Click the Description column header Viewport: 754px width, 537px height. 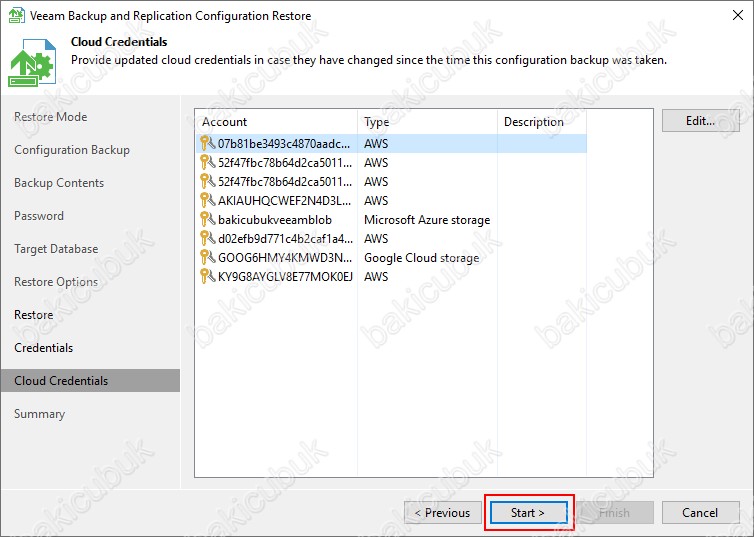click(540, 122)
